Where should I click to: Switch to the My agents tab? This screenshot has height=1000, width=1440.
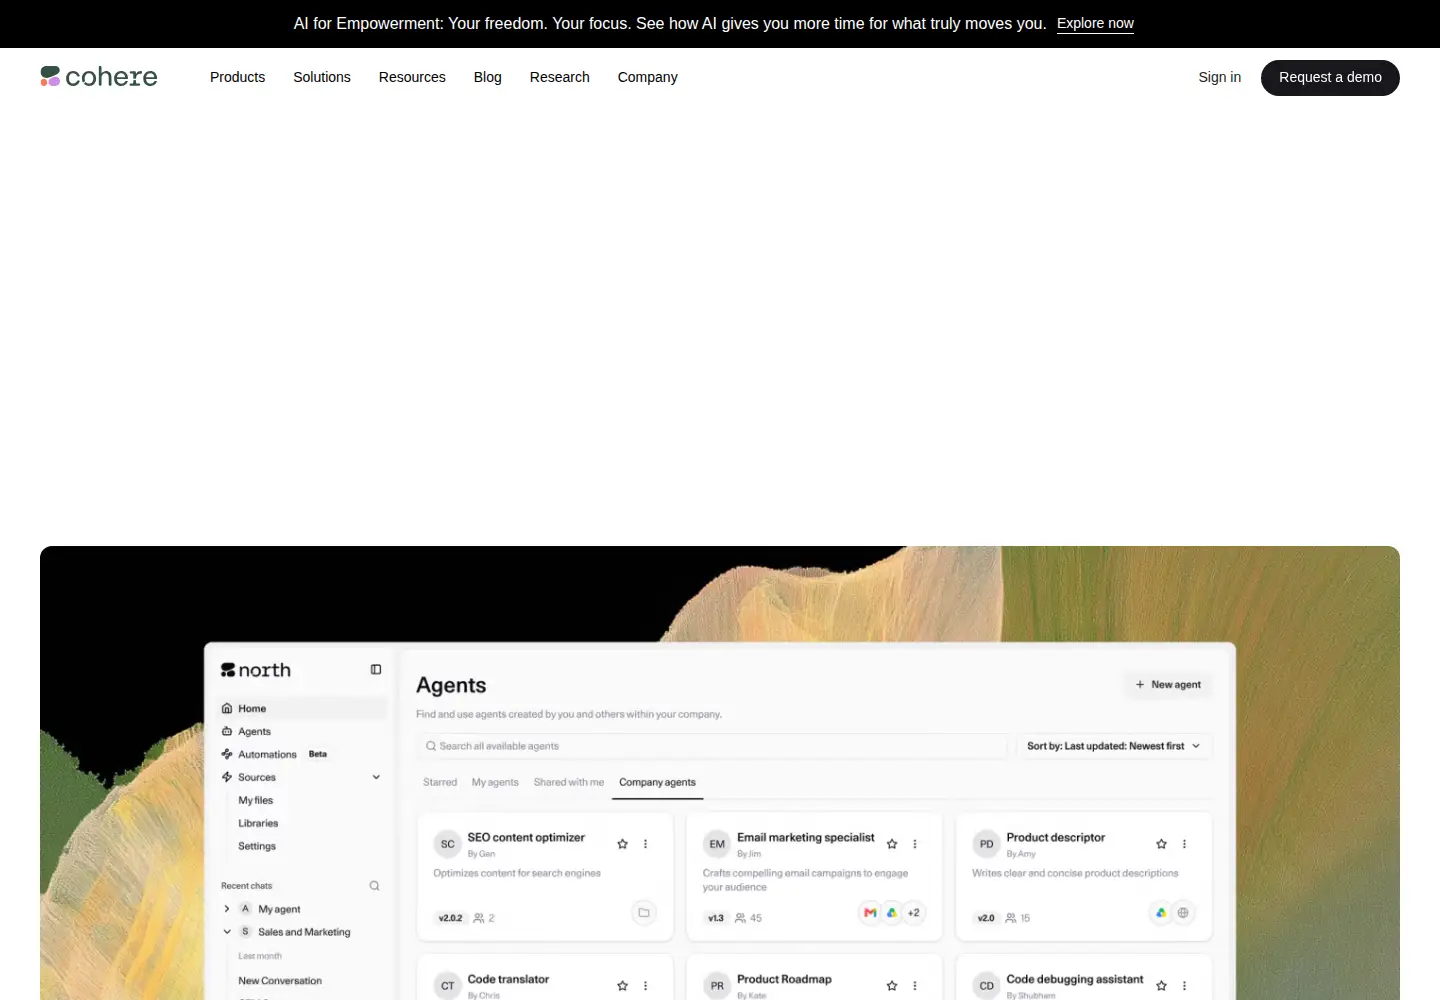(x=495, y=782)
